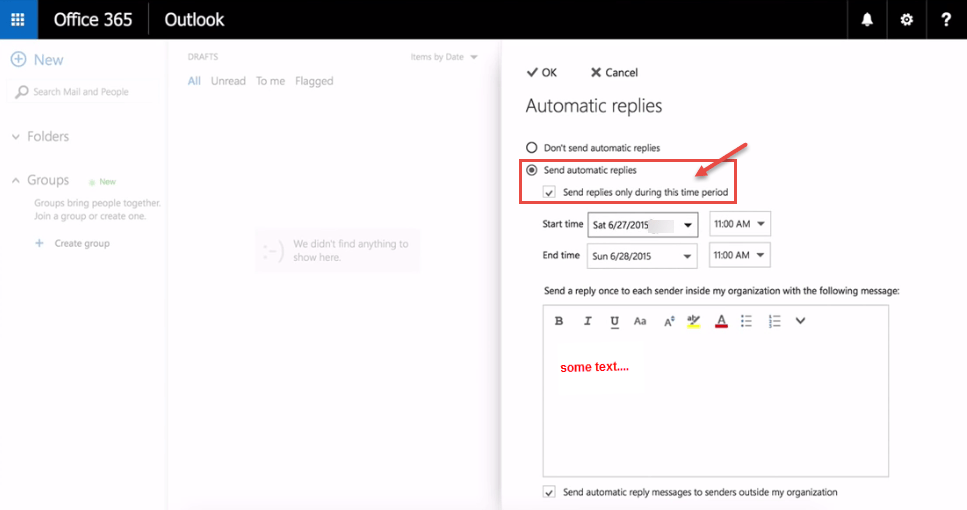Toggle bold formatting in reply editor
The image size is (967, 510).
coord(559,321)
